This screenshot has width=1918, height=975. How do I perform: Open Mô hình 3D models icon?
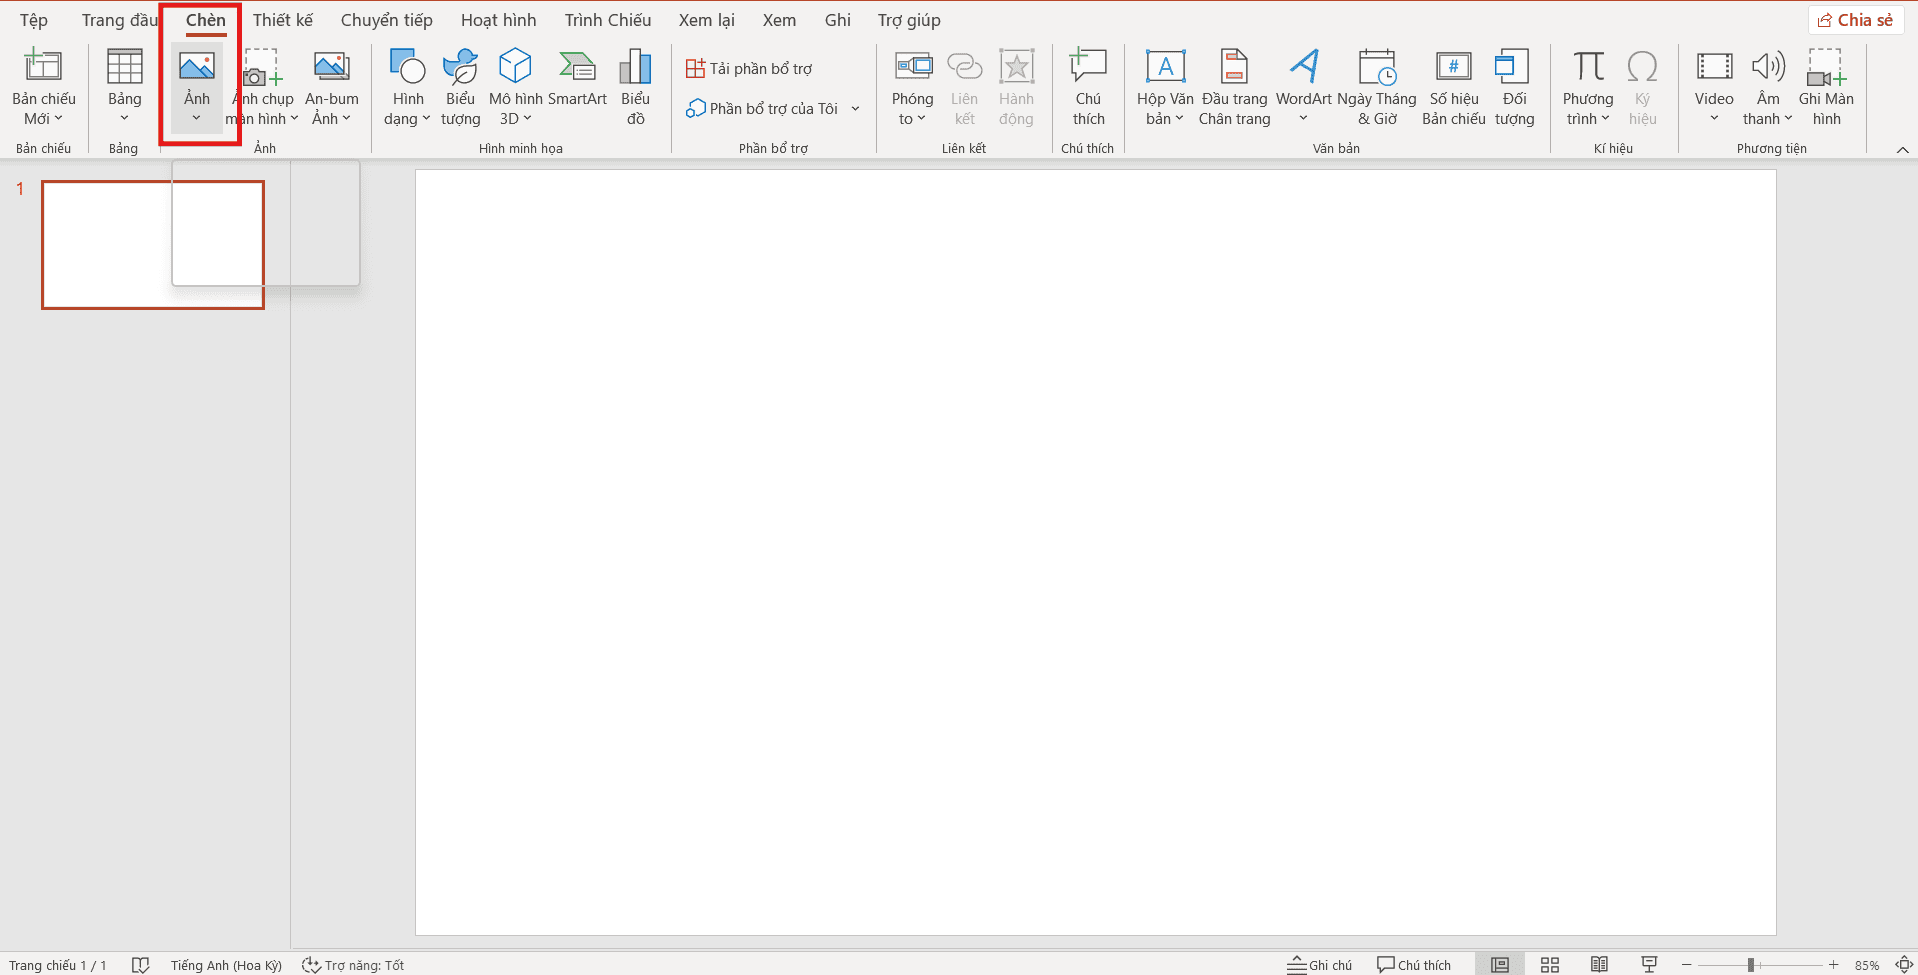pos(515,68)
